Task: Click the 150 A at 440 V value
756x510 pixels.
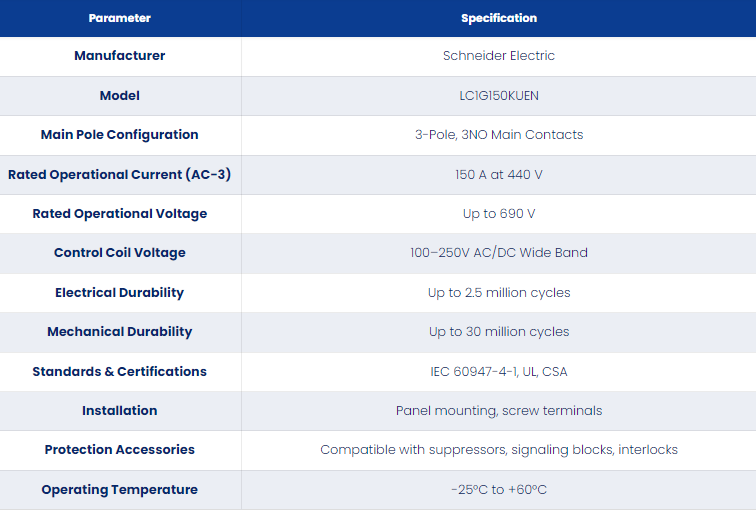Action: 499,174
